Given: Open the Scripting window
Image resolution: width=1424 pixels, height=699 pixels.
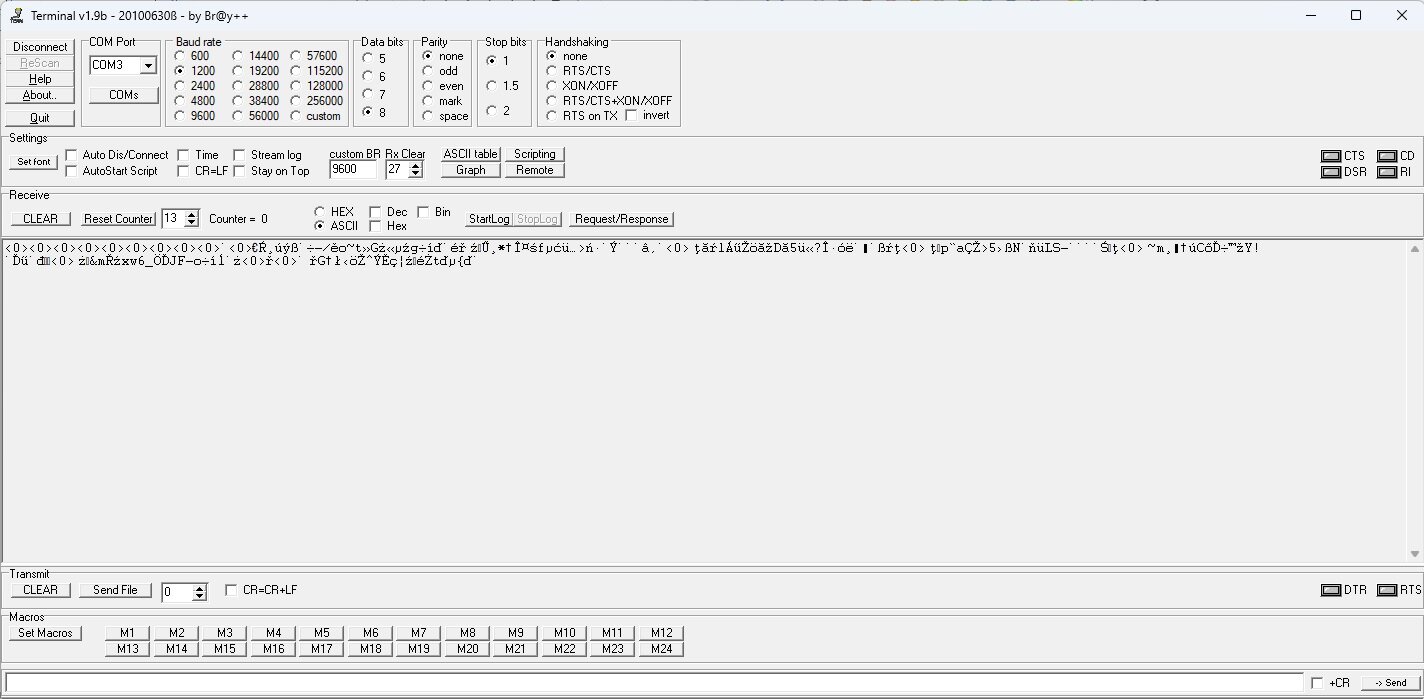Looking at the screenshot, I should pos(534,154).
